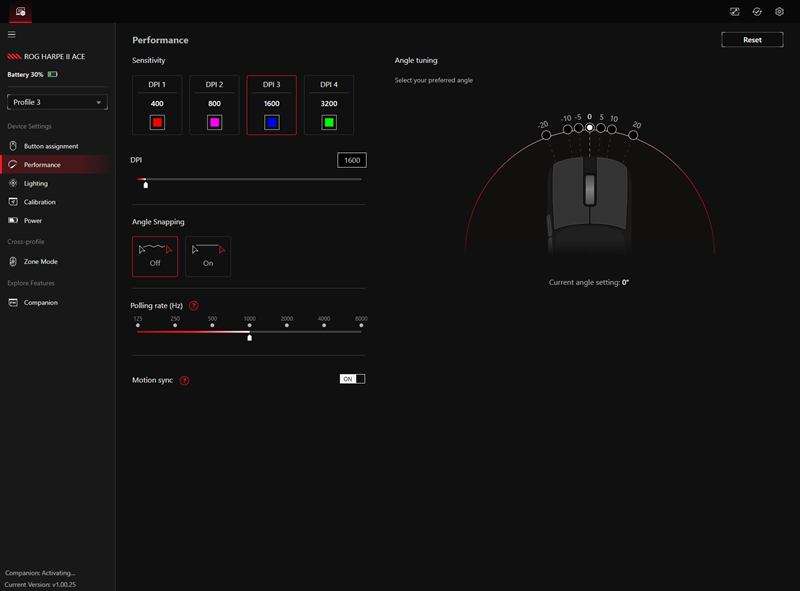Screen dimensions: 800x591
Task: Open Button assignment settings
Action: tap(50, 146)
